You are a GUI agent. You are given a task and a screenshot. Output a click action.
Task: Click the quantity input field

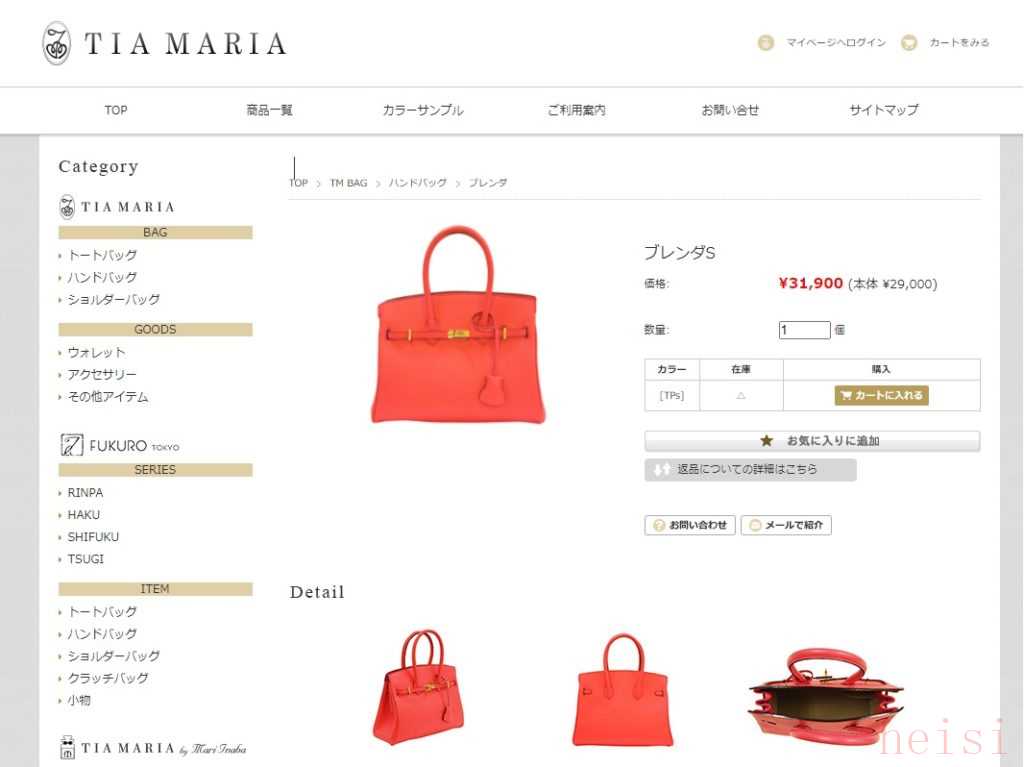[804, 330]
